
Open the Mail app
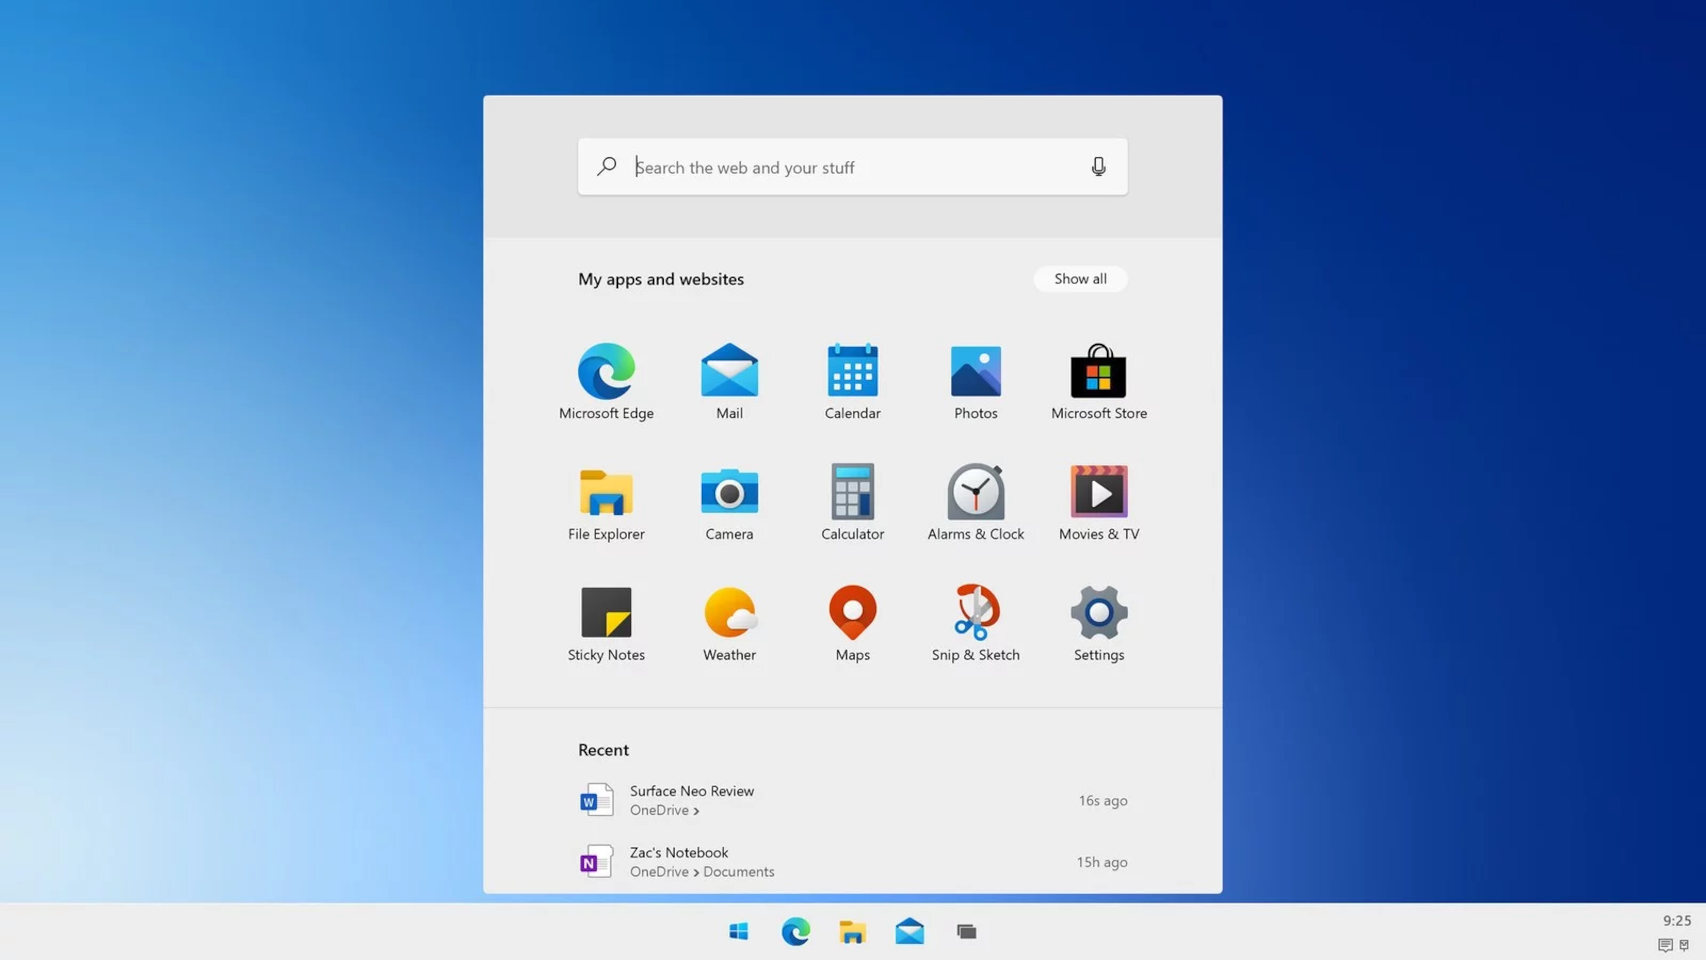coord(729,380)
